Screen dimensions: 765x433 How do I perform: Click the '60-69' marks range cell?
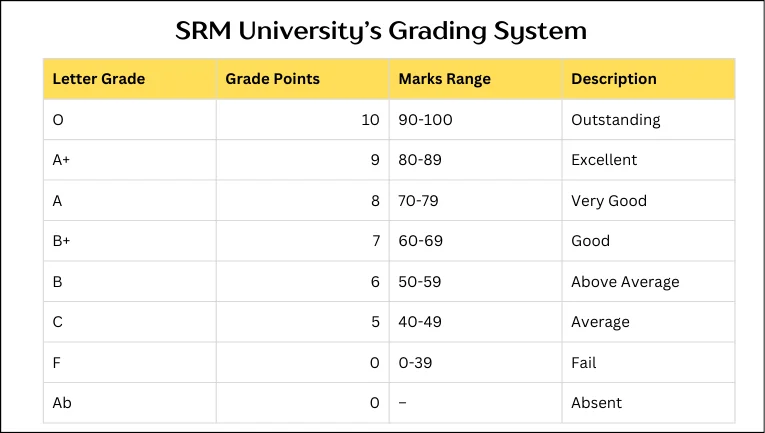click(x=420, y=241)
